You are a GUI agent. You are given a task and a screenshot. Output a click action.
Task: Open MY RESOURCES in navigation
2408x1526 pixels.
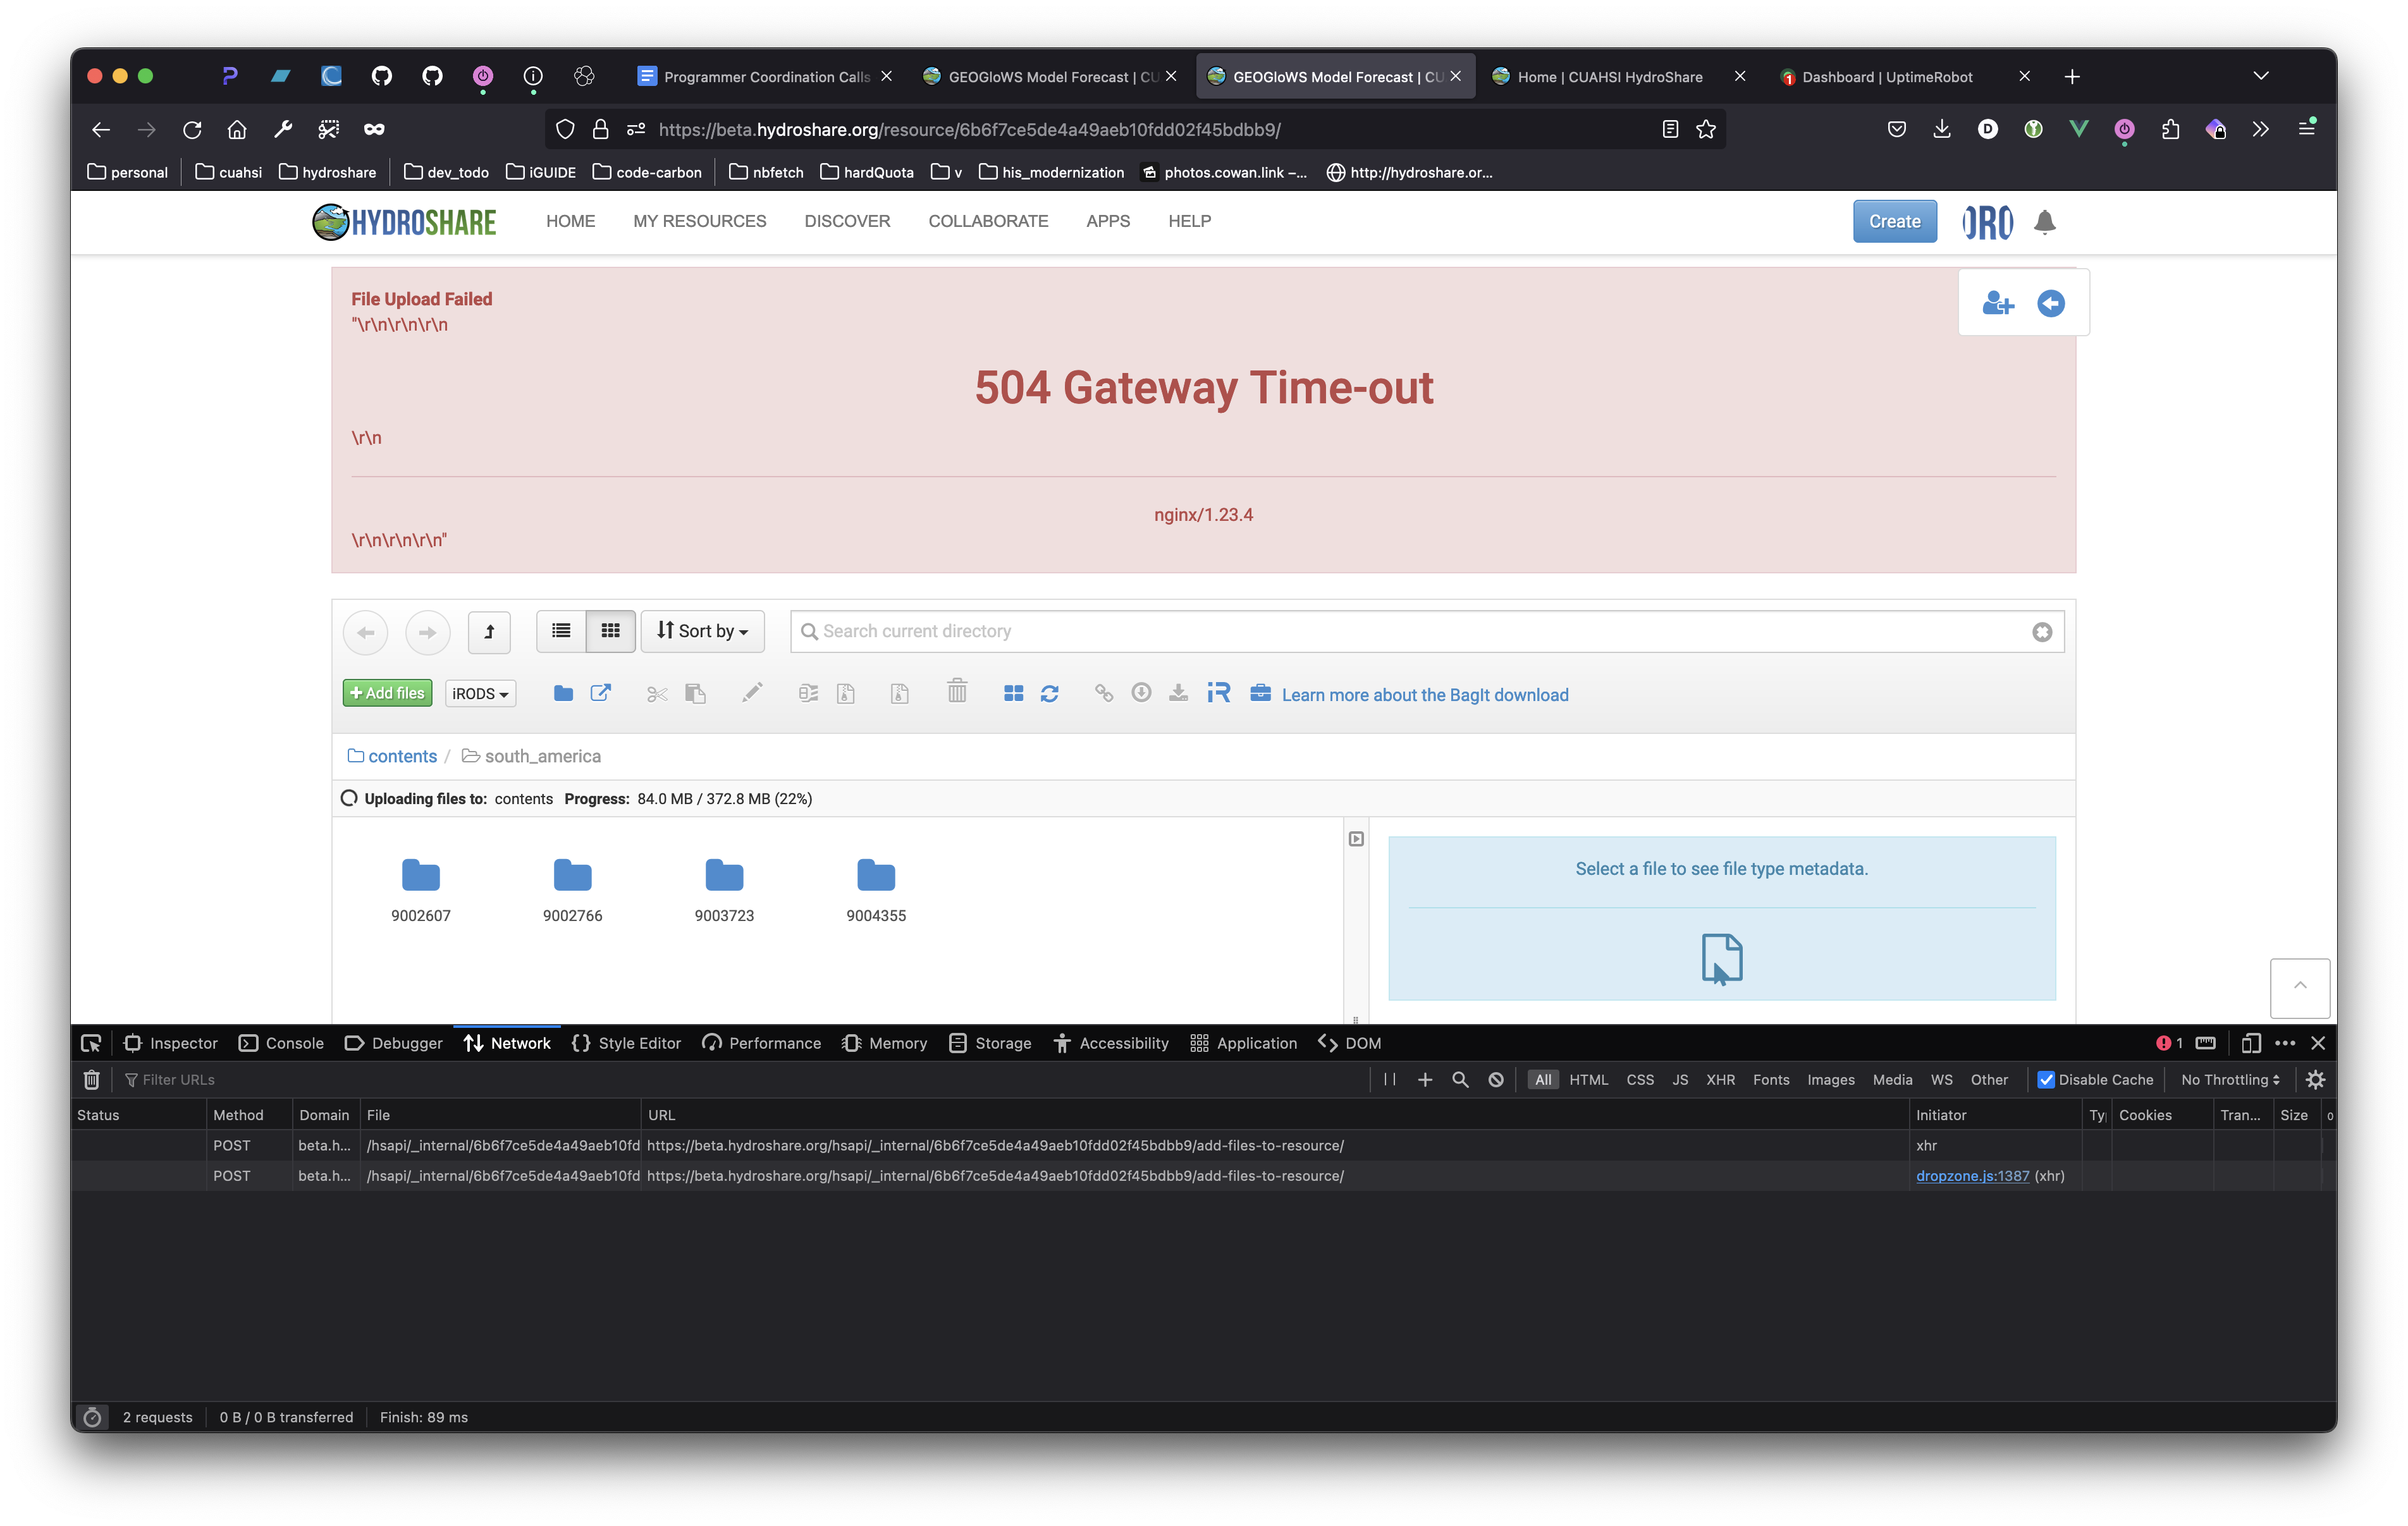point(699,221)
